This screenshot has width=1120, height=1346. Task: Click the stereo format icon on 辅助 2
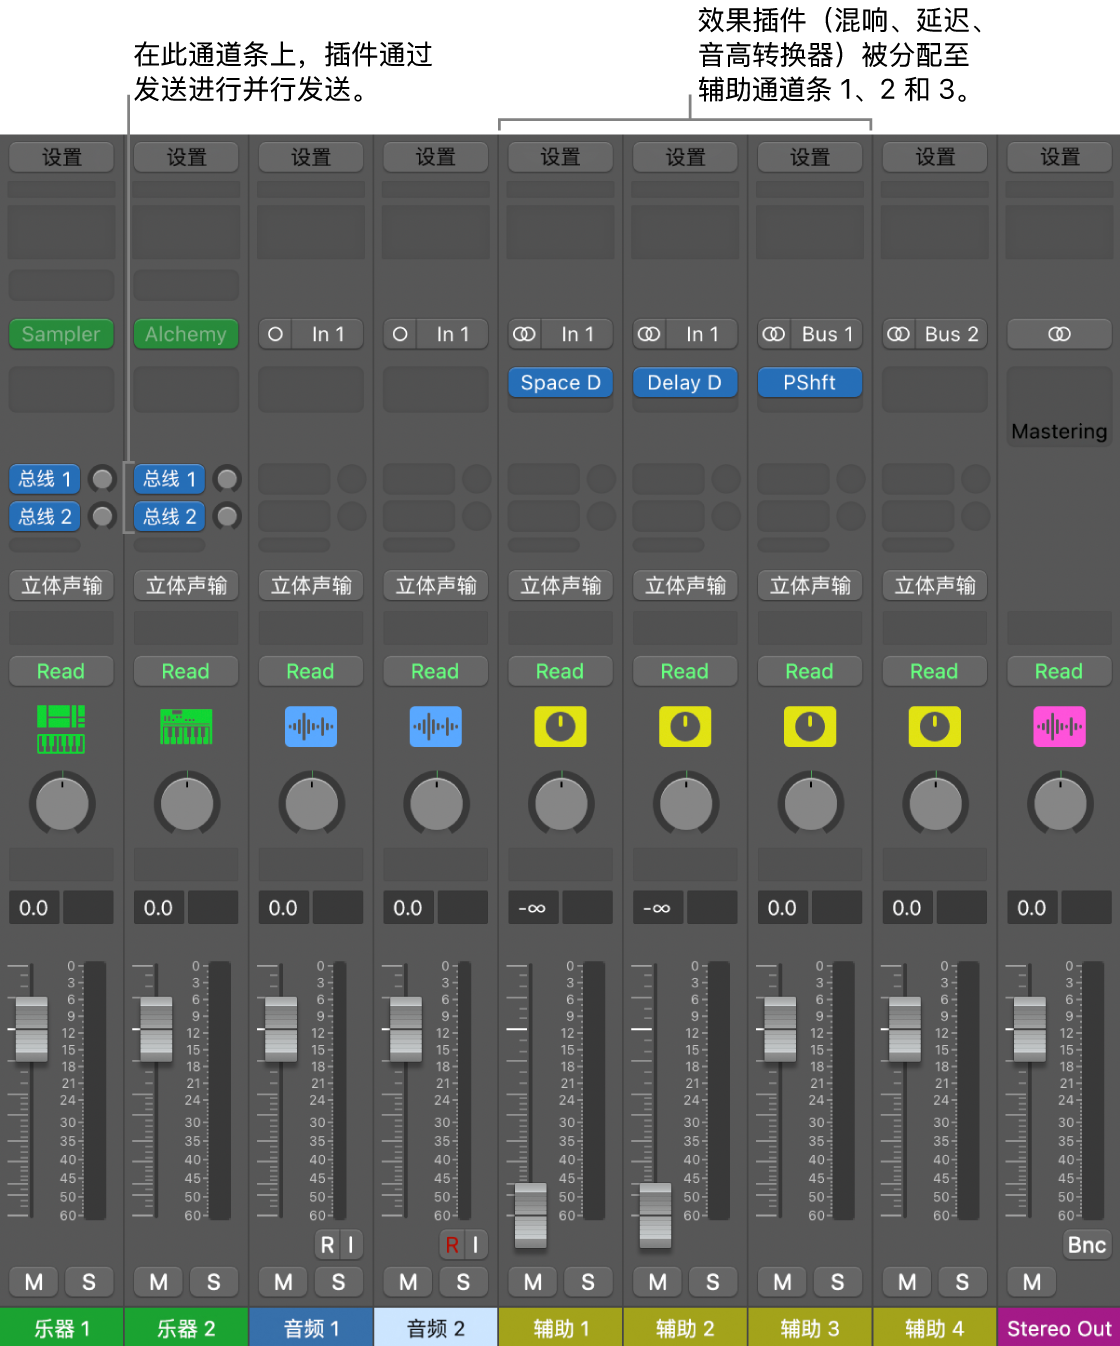(x=649, y=334)
